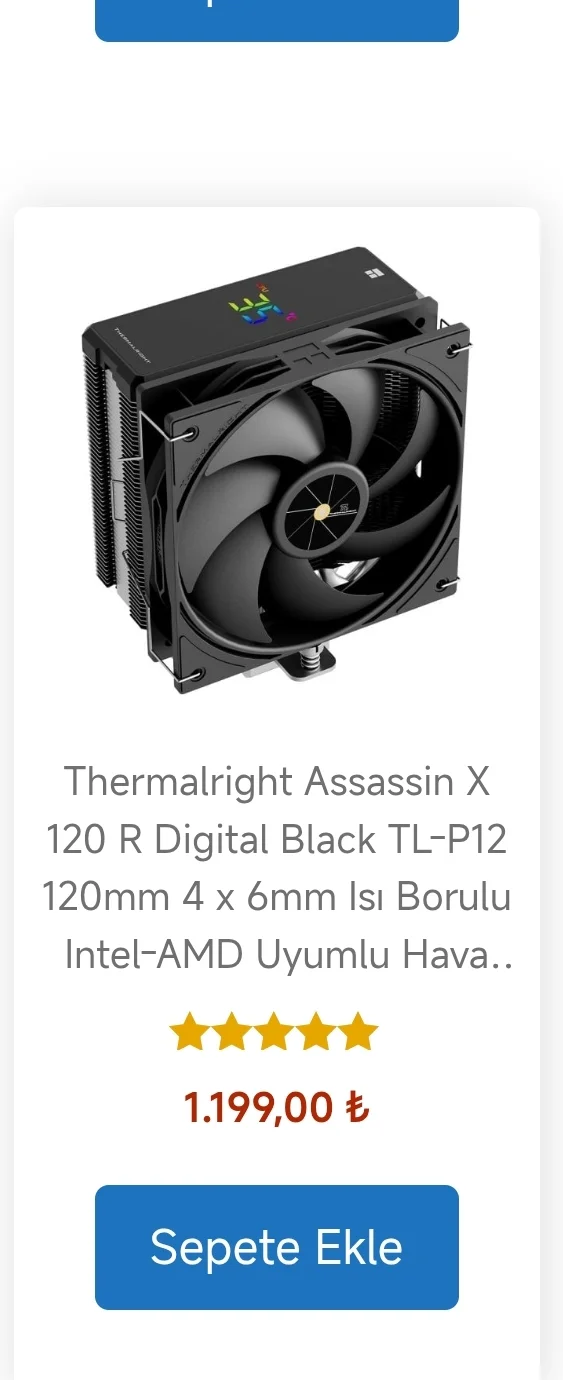This screenshot has height=1380, width=563.
Task: Click the '120 R Digital Black TL-P12' line
Action: click(x=276, y=839)
